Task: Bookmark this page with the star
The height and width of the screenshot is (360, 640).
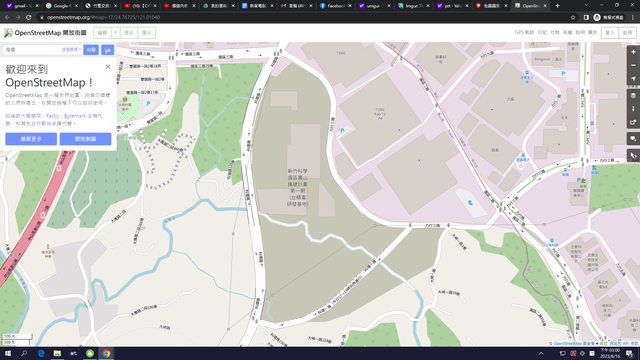Action: point(573,17)
